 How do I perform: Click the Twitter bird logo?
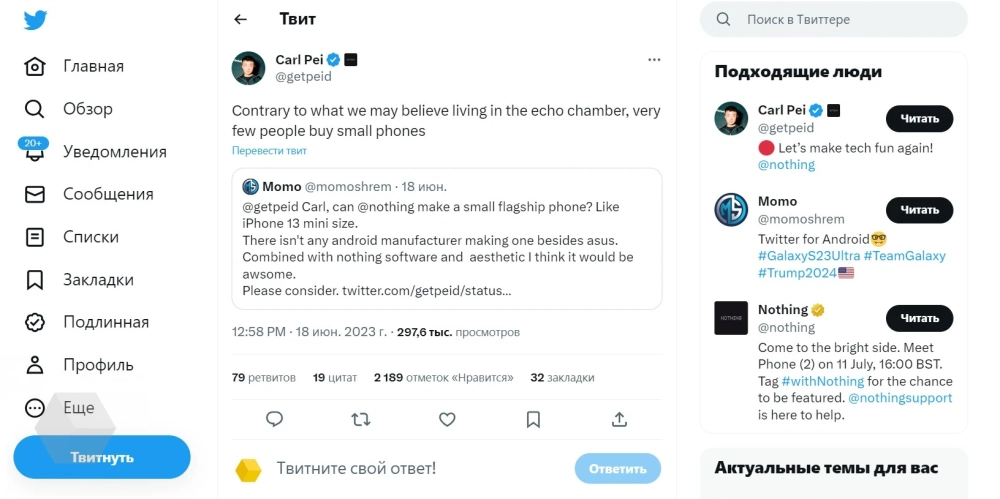click(36, 20)
